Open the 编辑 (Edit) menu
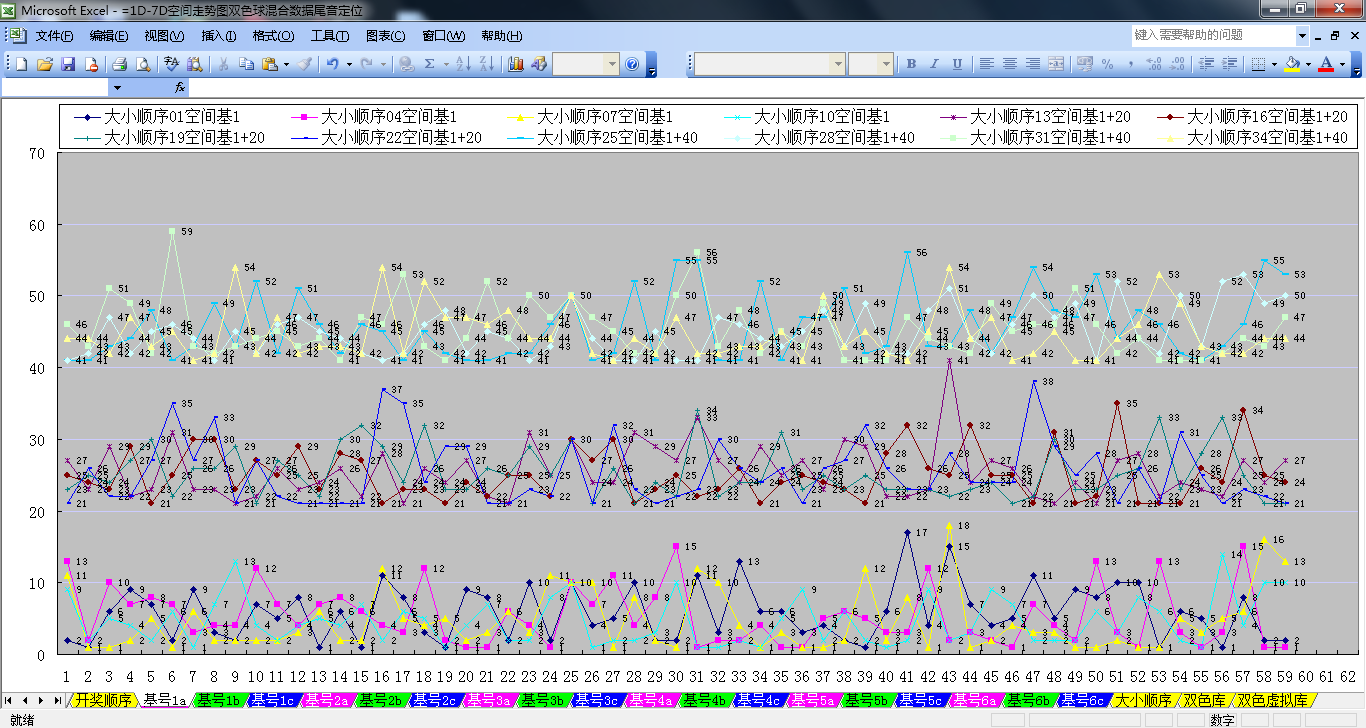The image size is (1366, 728). tap(109, 36)
